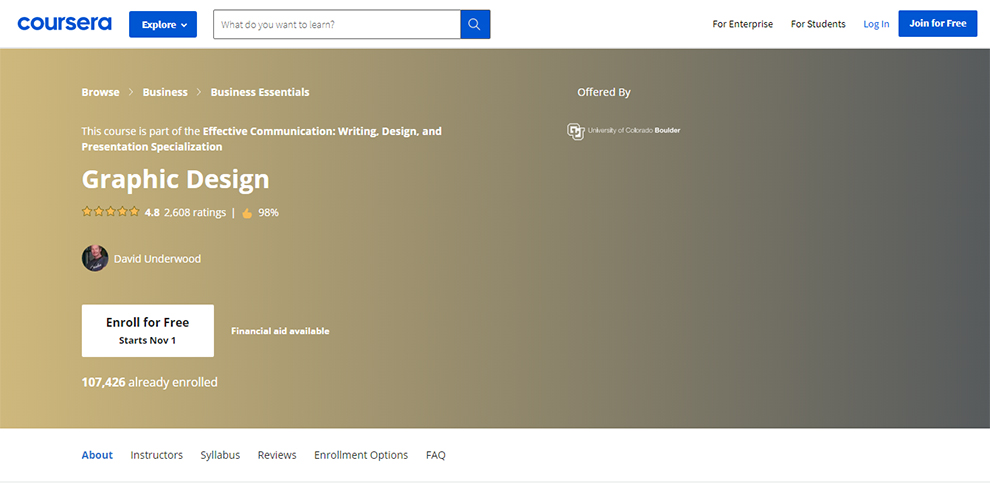Viewport: 990px width, 489px height.
Task: Switch to the FAQ tab
Action: tap(436, 455)
